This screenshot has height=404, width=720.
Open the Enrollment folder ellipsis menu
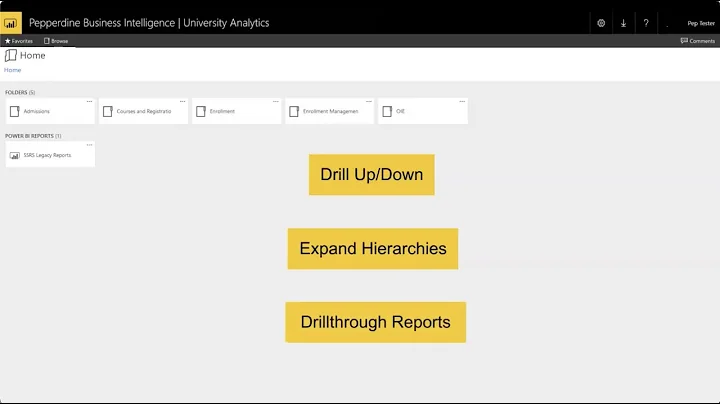(x=276, y=101)
